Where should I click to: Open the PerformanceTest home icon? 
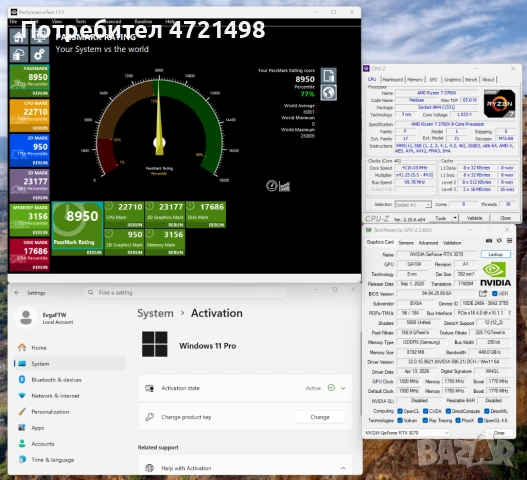point(19,36)
